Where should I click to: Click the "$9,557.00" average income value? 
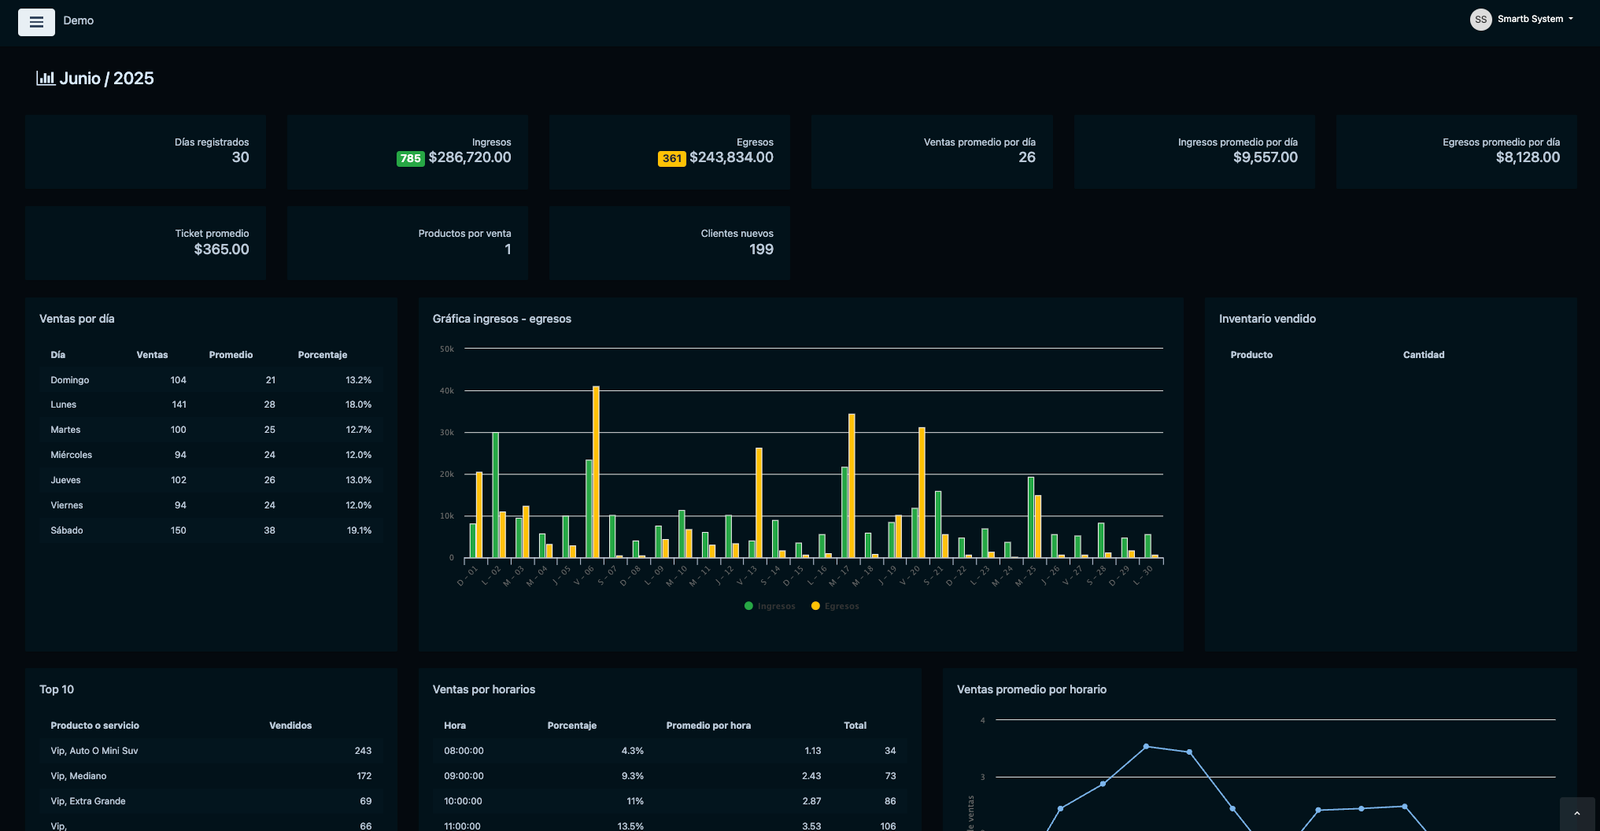pyautogui.click(x=1265, y=157)
